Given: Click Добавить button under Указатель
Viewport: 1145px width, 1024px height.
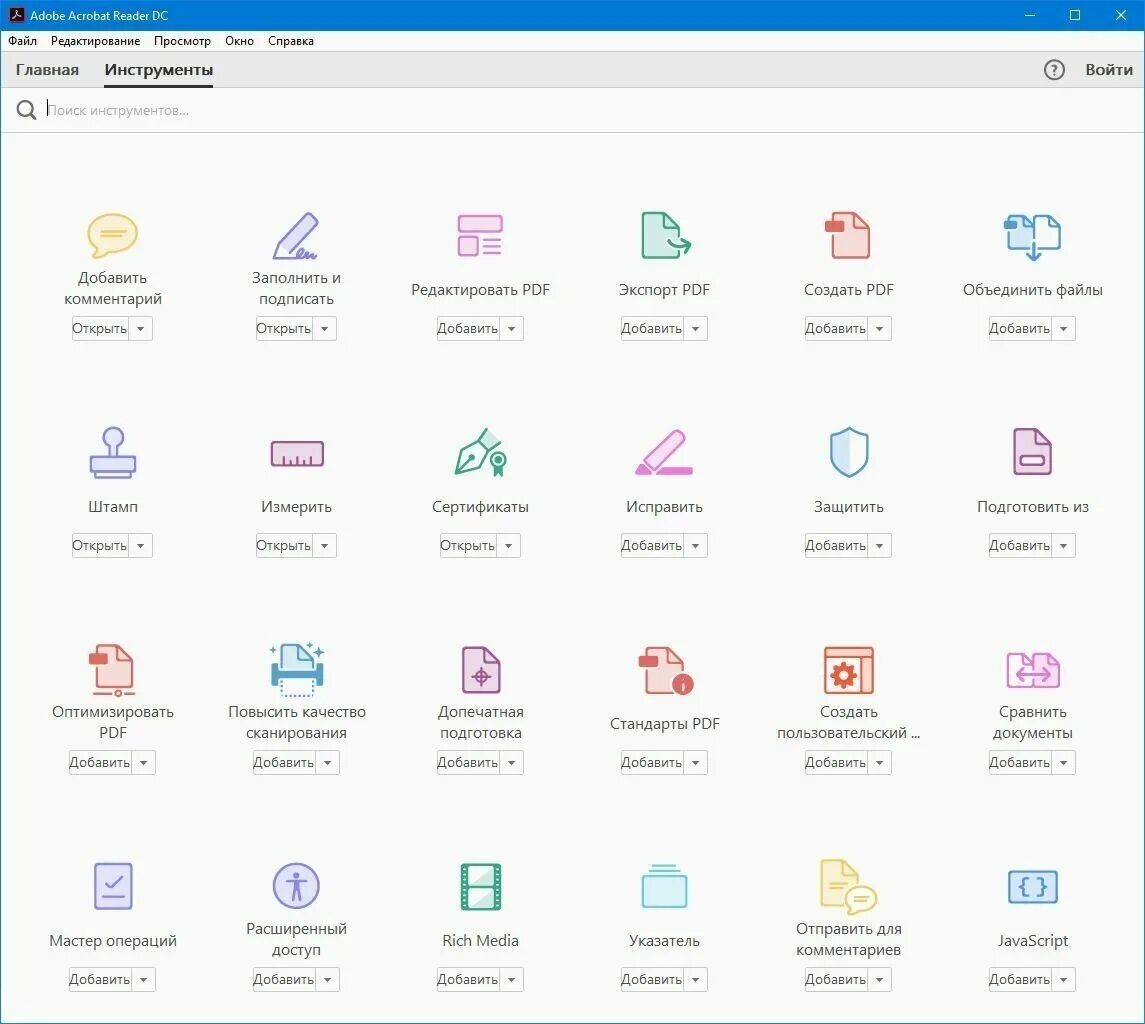Looking at the screenshot, I should [651, 979].
